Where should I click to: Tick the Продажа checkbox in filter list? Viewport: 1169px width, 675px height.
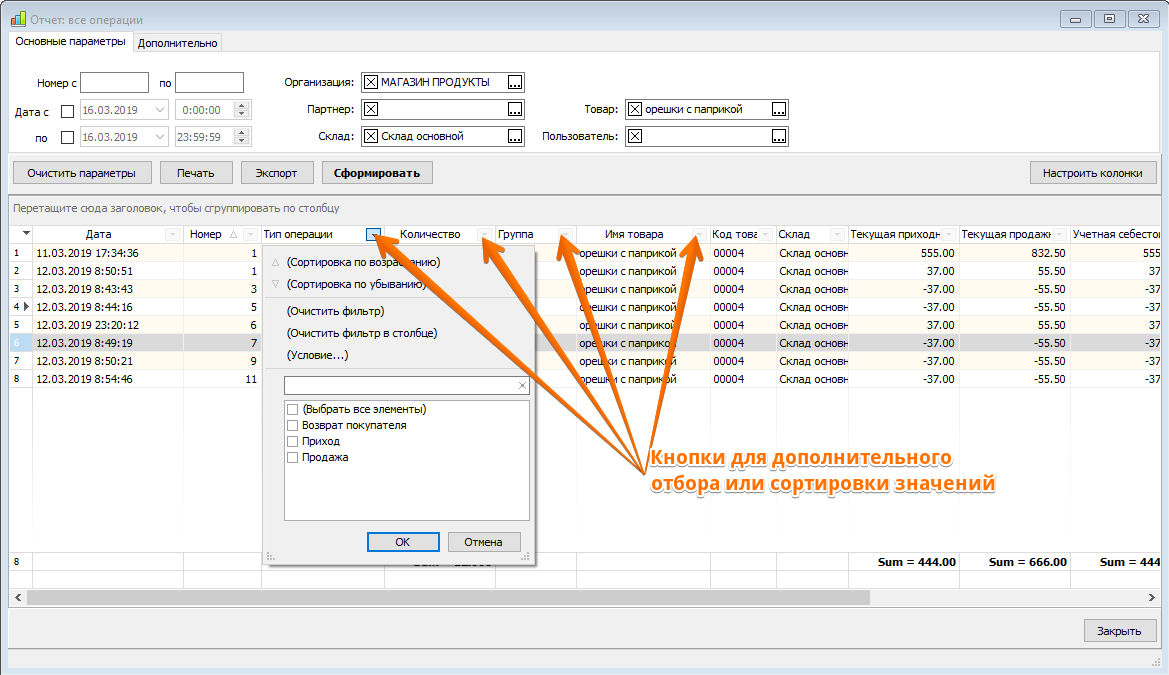[292, 457]
